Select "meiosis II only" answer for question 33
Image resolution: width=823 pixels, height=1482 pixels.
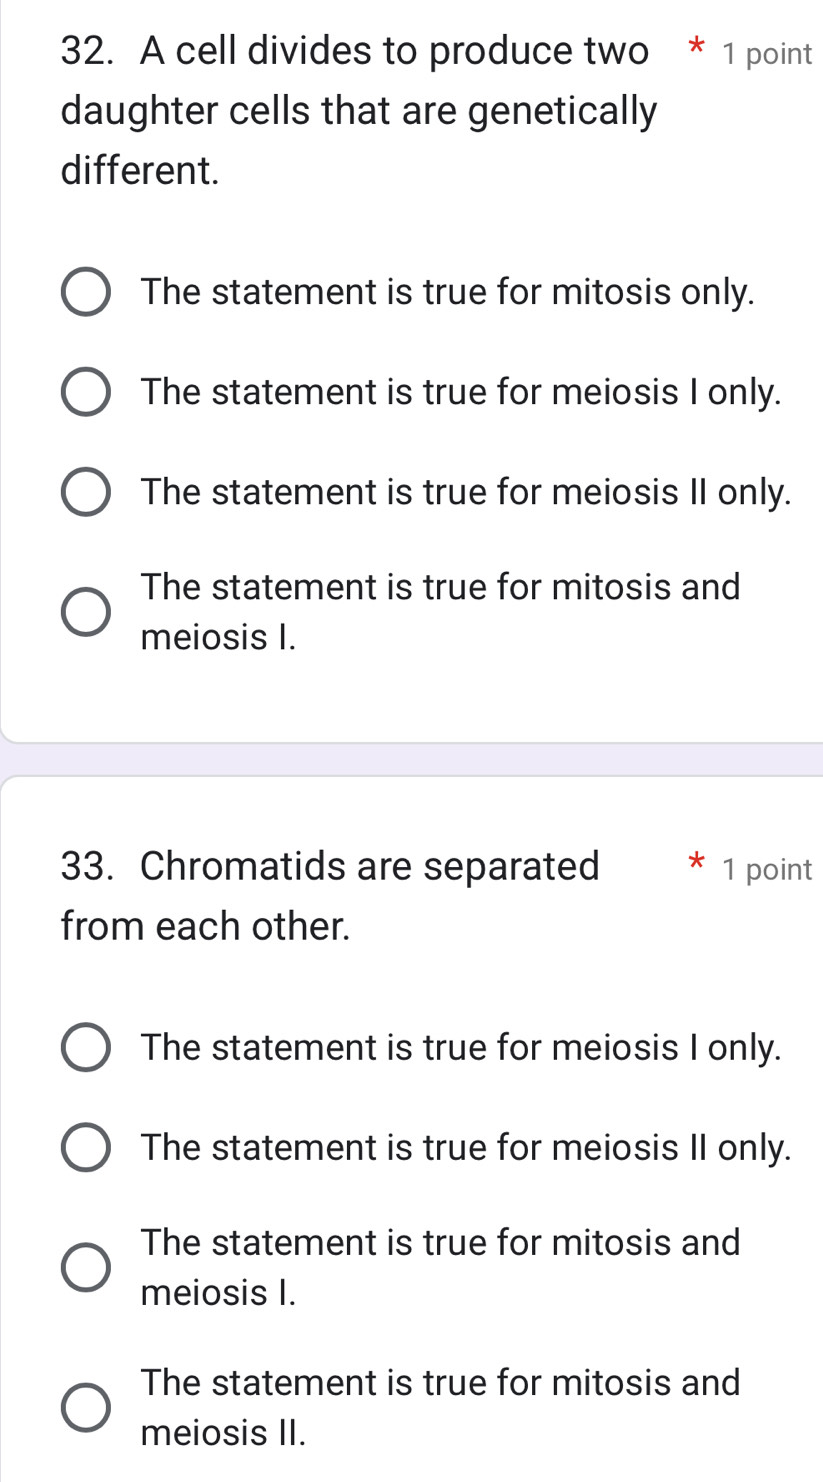pyautogui.click(x=85, y=1147)
